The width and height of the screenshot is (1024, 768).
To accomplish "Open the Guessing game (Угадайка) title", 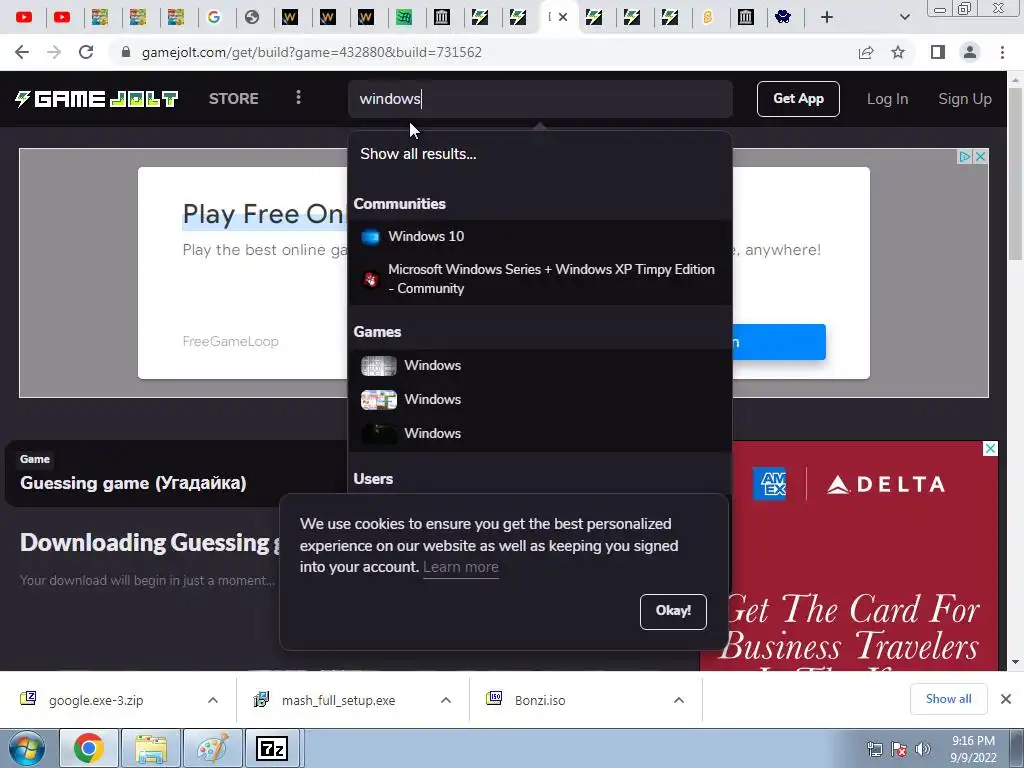I will point(133,483).
